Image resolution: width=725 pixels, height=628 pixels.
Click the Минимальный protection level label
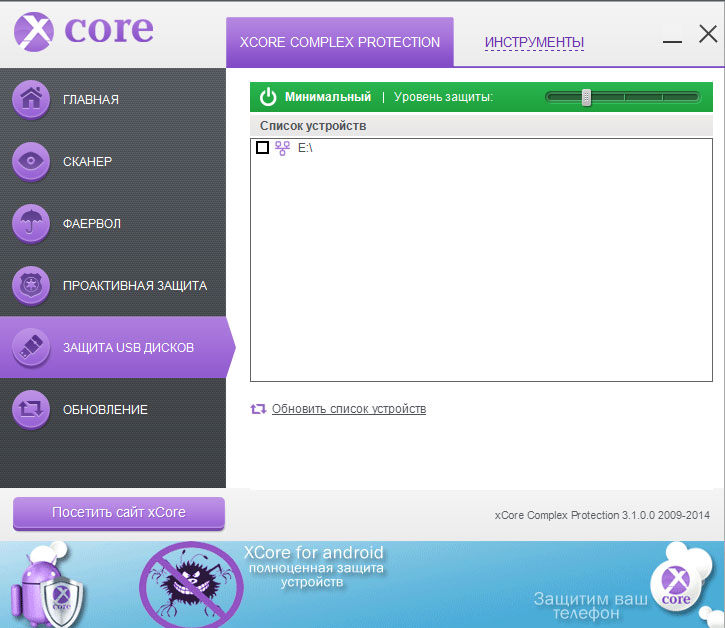click(328, 97)
